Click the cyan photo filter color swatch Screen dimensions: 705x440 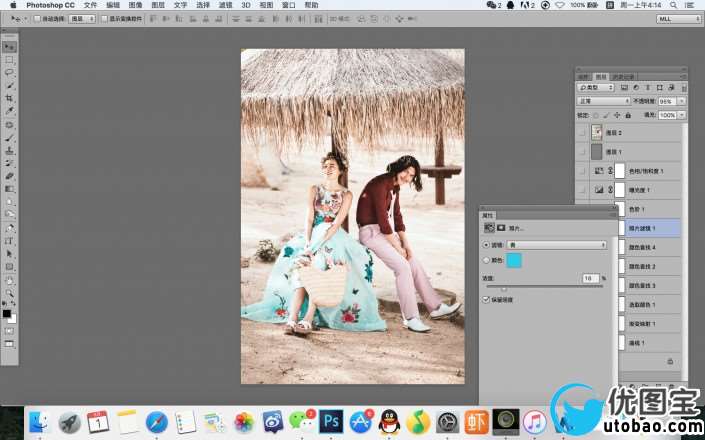tap(514, 260)
